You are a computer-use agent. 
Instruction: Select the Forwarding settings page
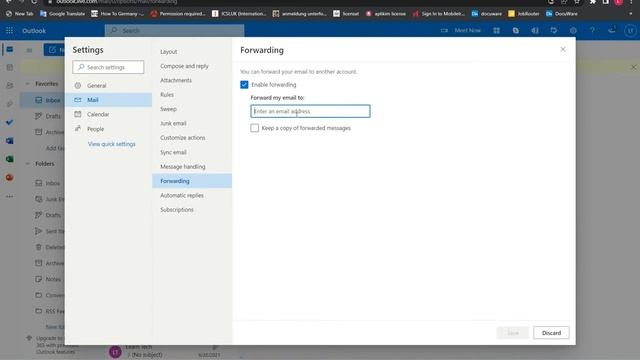point(192,181)
